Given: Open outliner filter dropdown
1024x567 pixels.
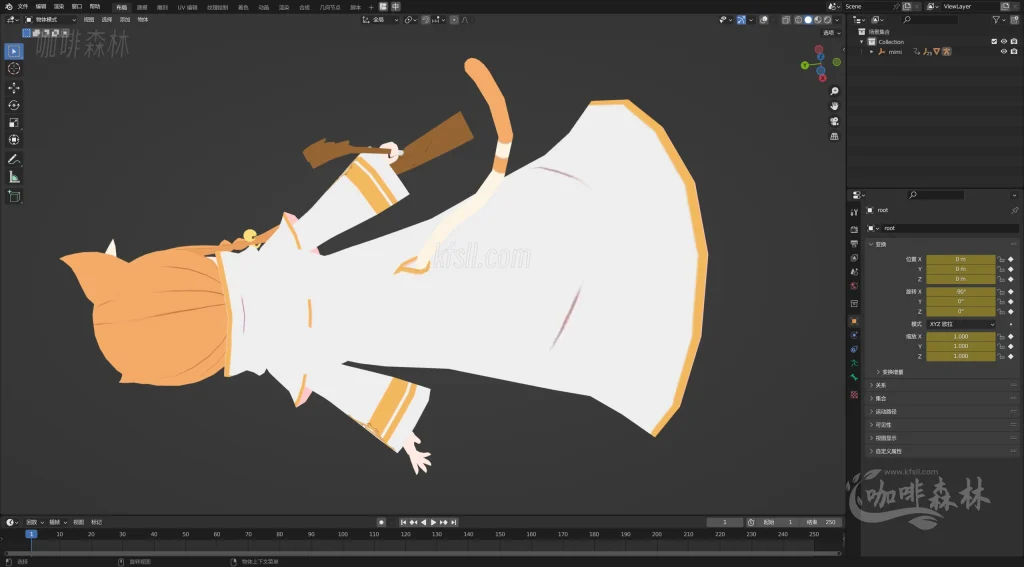Looking at the screenshot, I should (999, 20).
